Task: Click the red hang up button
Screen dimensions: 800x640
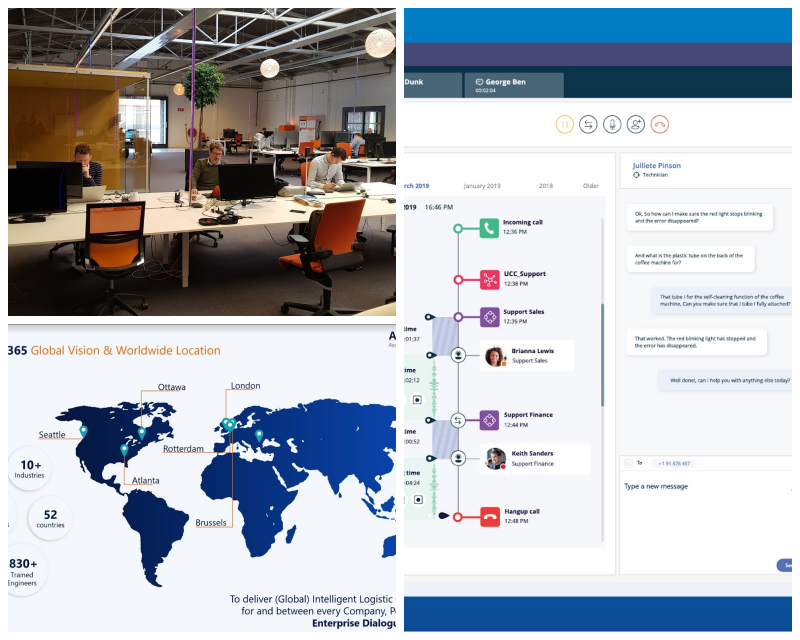Action: point(660,125)
